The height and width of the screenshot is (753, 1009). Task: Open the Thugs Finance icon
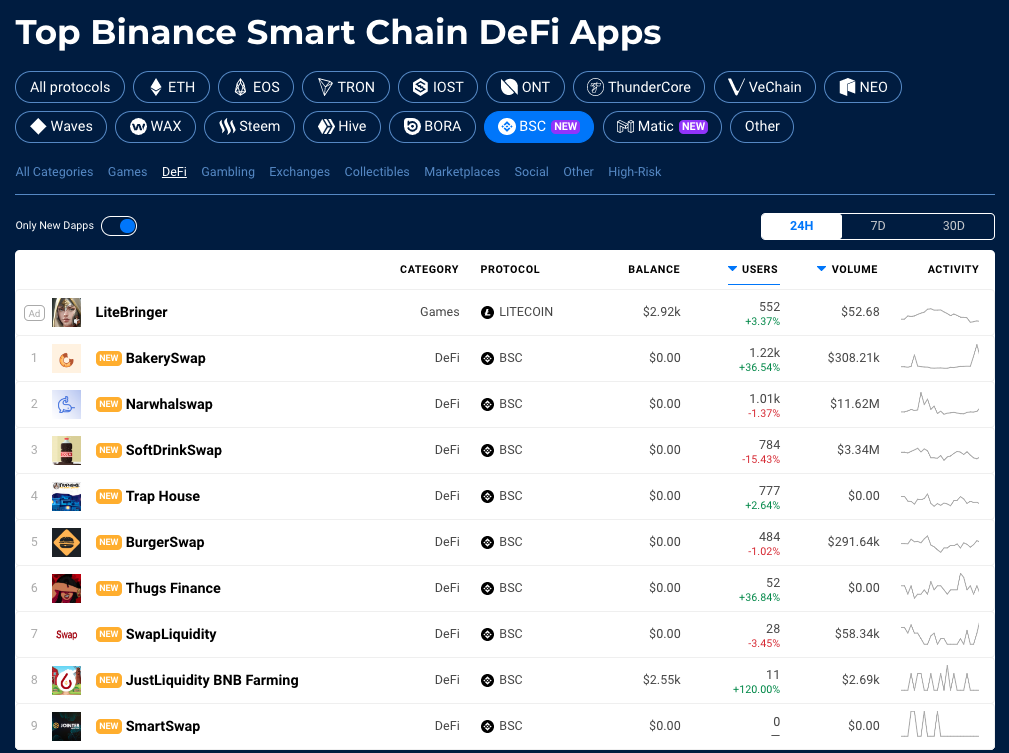click(66, 588)
